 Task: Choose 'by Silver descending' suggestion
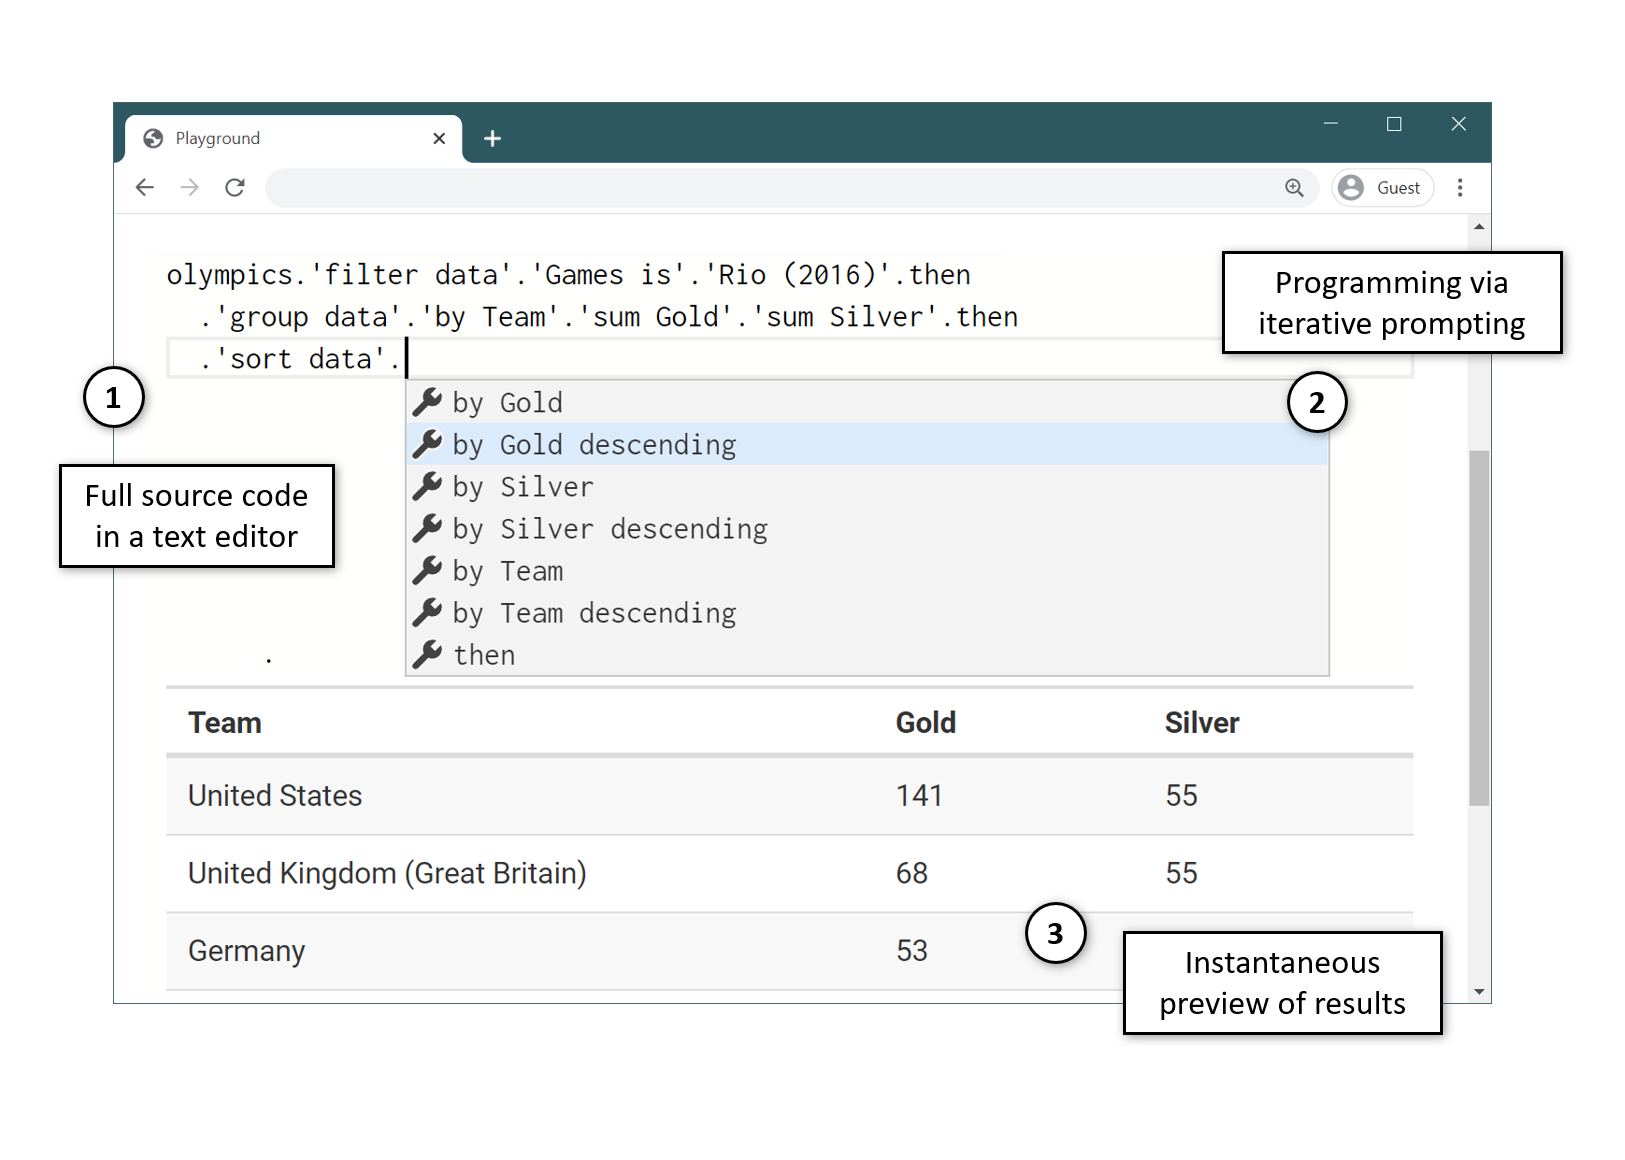[x=610, y=529]
